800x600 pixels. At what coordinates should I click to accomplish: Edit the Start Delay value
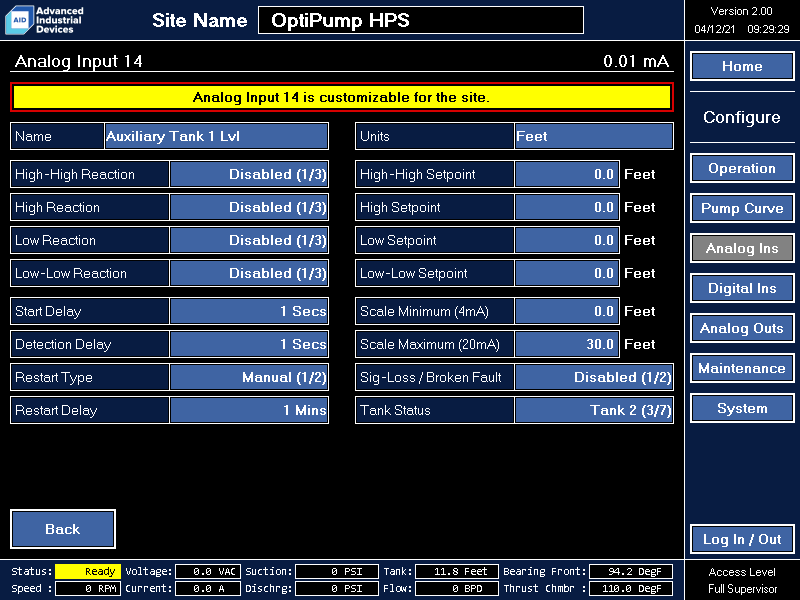249,311
